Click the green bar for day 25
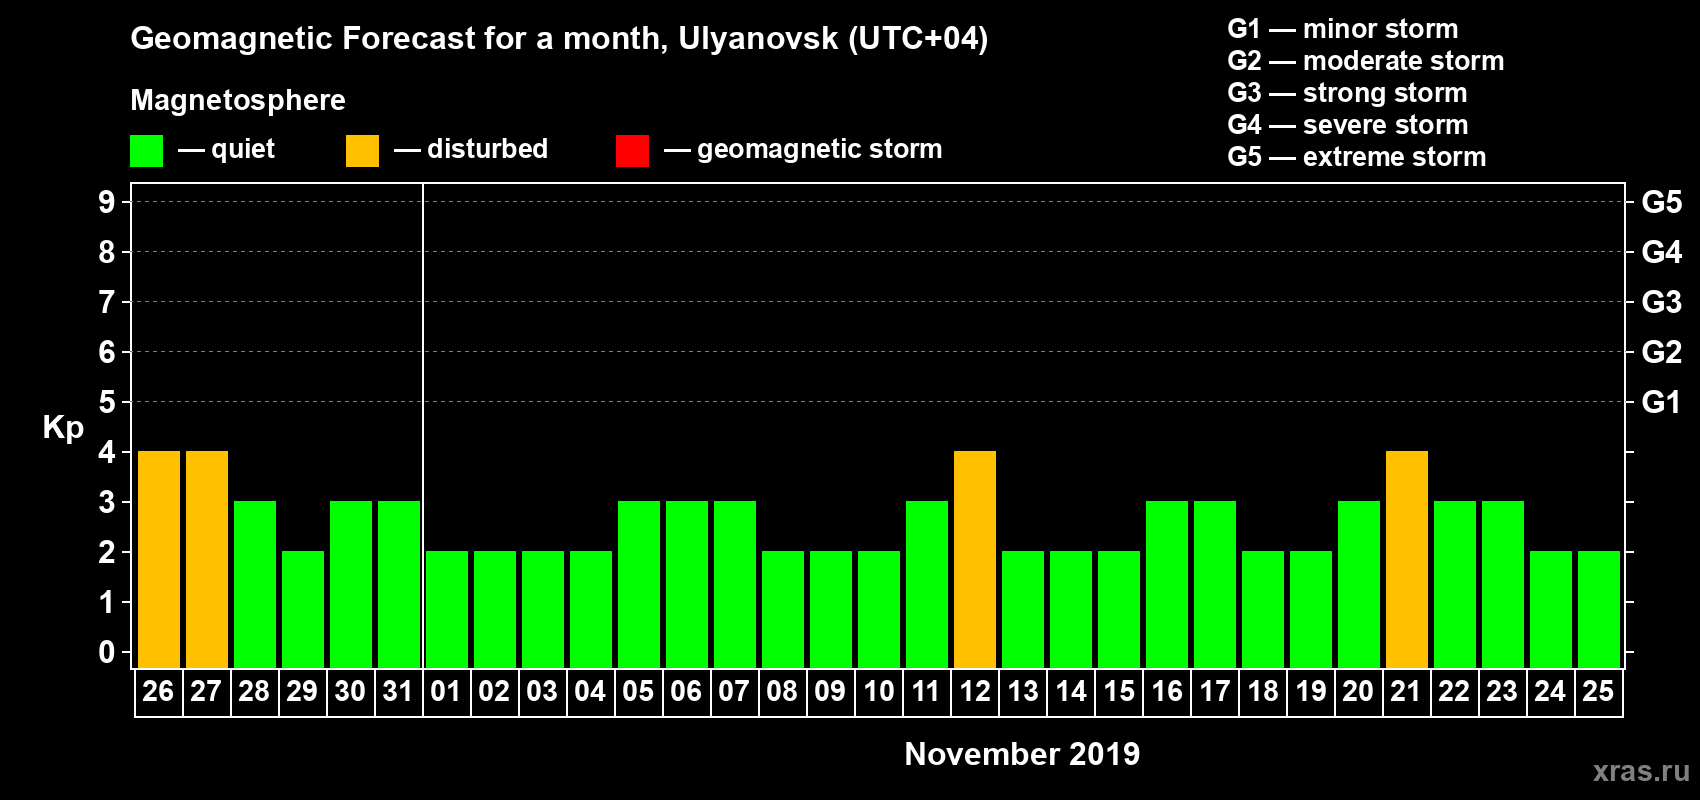 1599,610
